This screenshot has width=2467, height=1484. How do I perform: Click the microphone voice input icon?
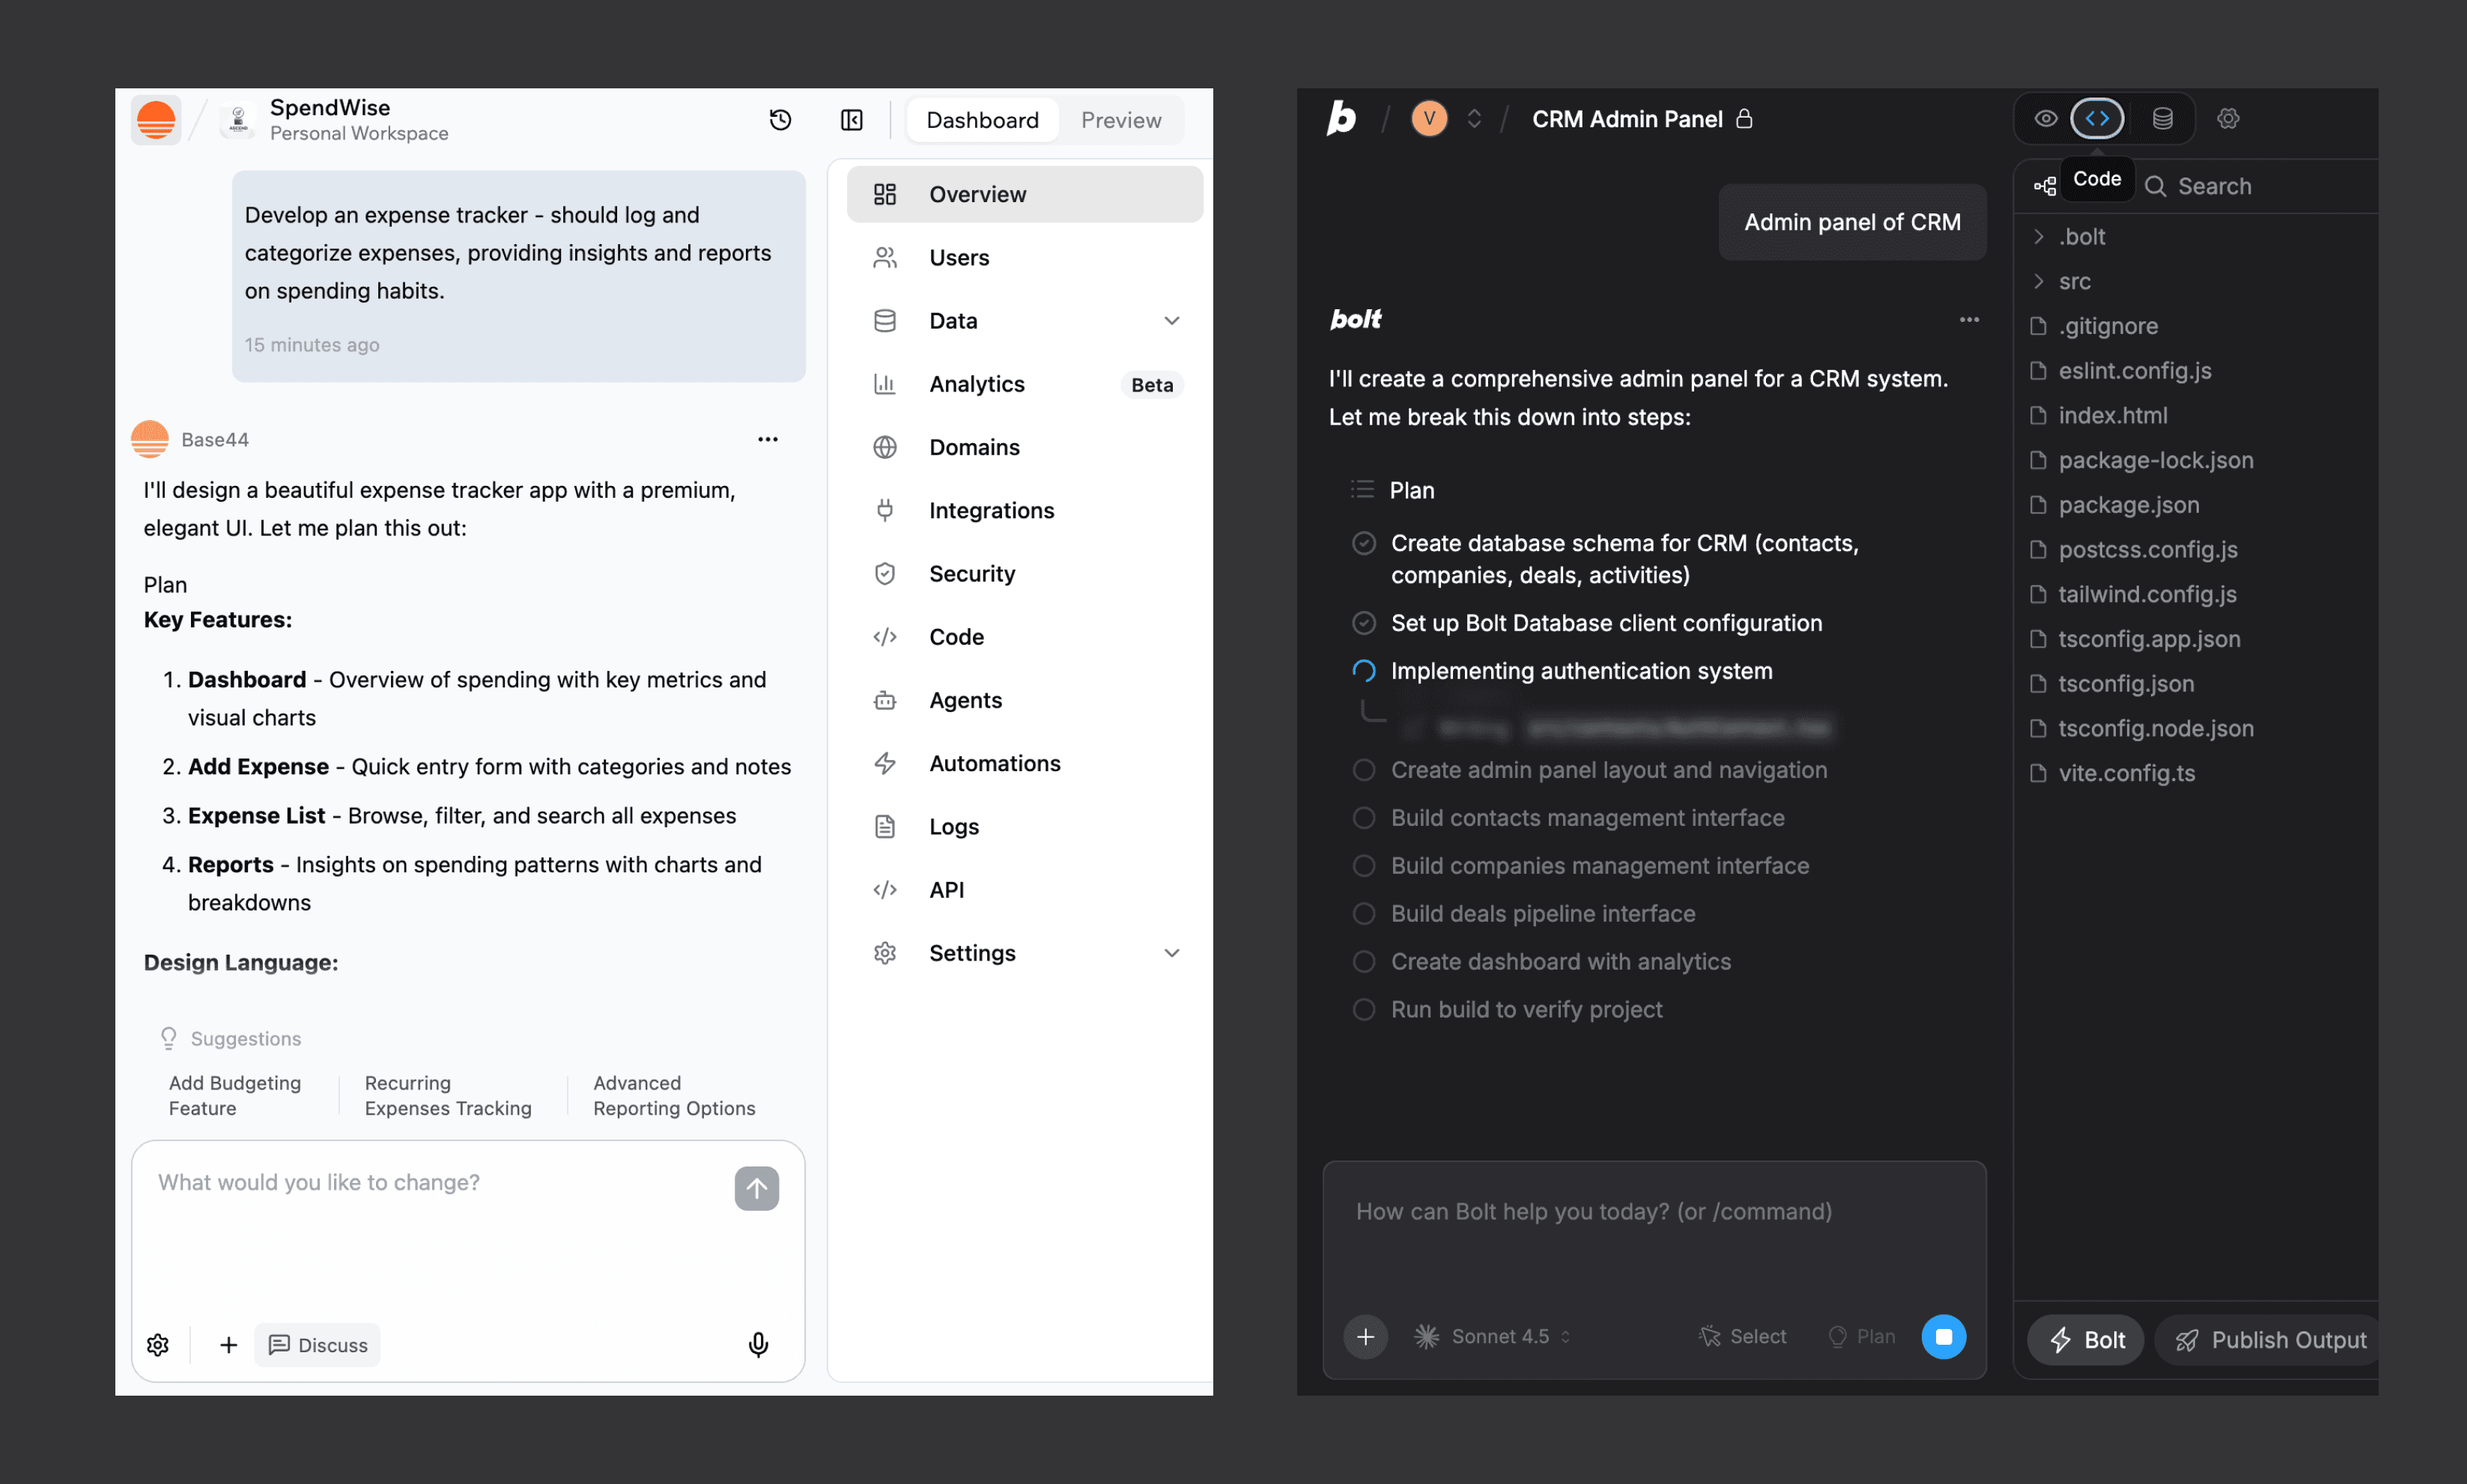758,1344
